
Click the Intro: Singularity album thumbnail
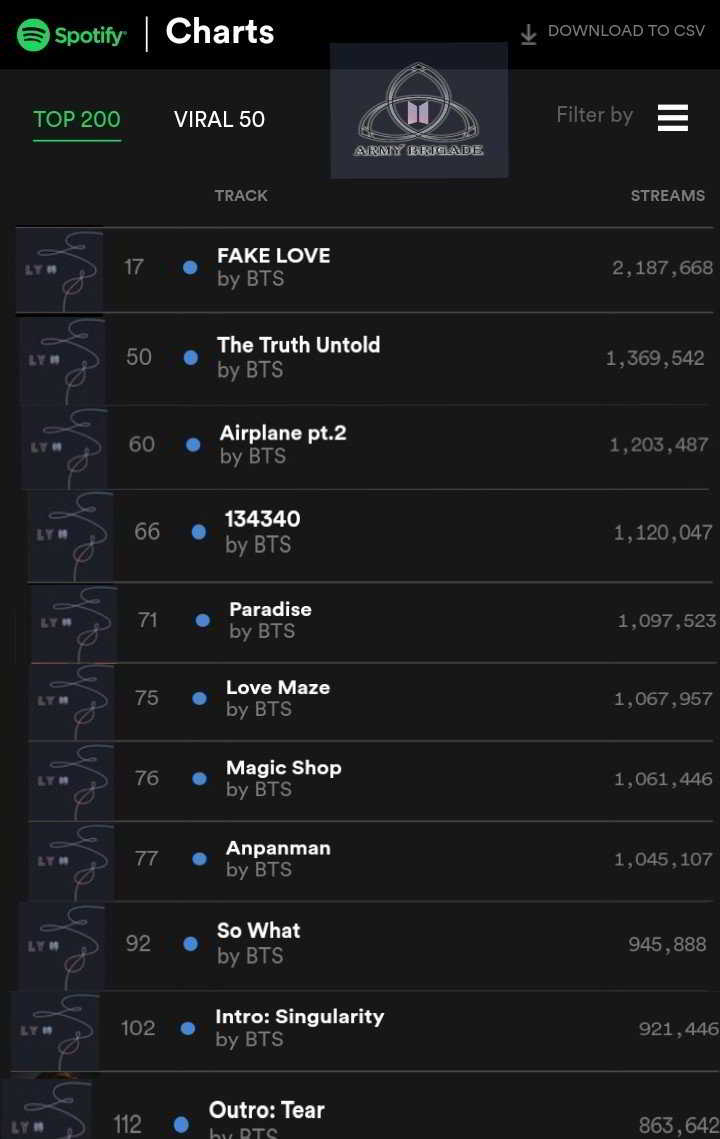[56, 1031]
